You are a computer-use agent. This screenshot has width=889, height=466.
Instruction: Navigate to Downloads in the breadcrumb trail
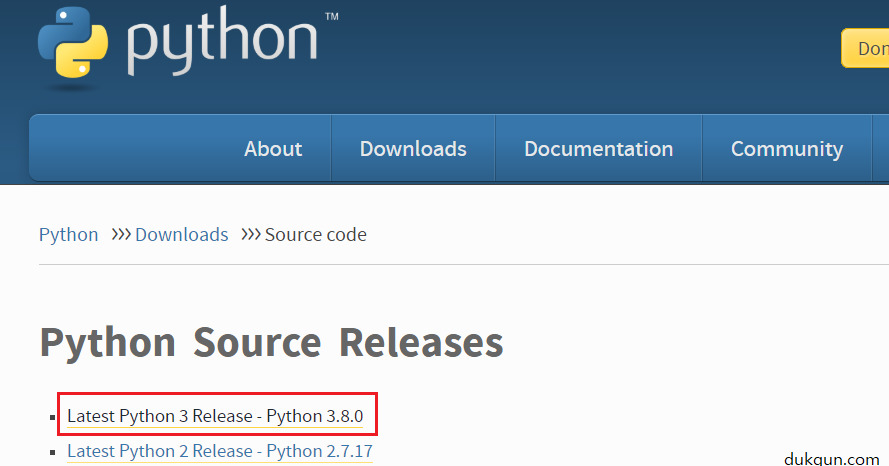[x=182, y=235]
